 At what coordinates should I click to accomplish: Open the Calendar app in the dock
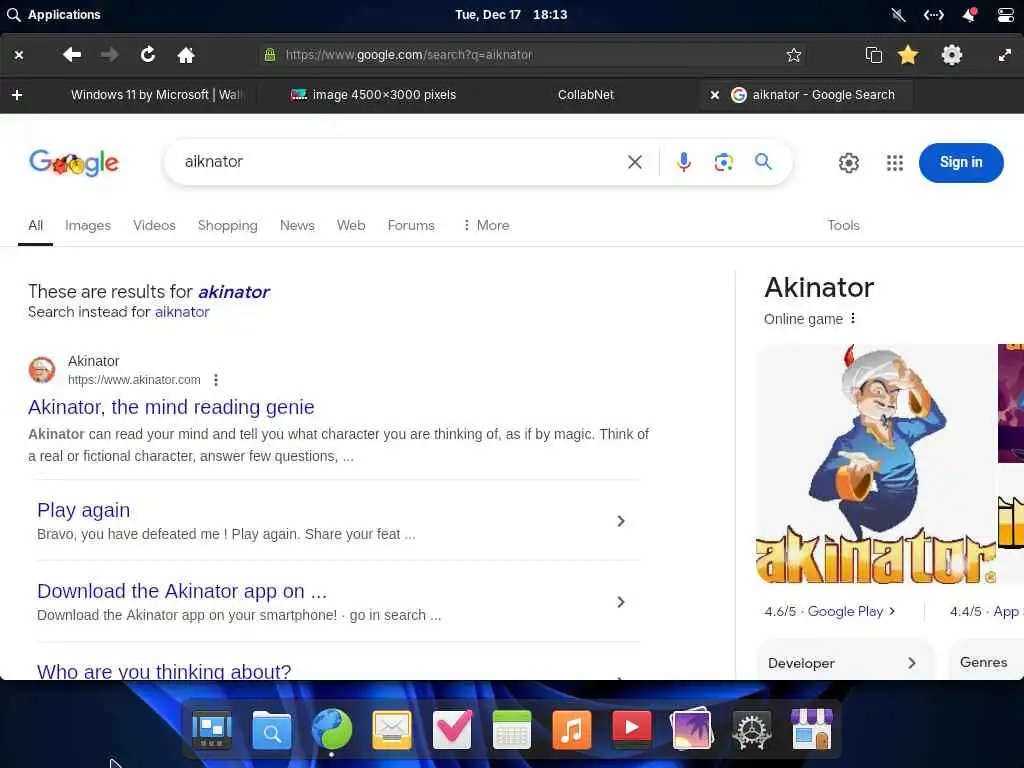coord(511,729)
